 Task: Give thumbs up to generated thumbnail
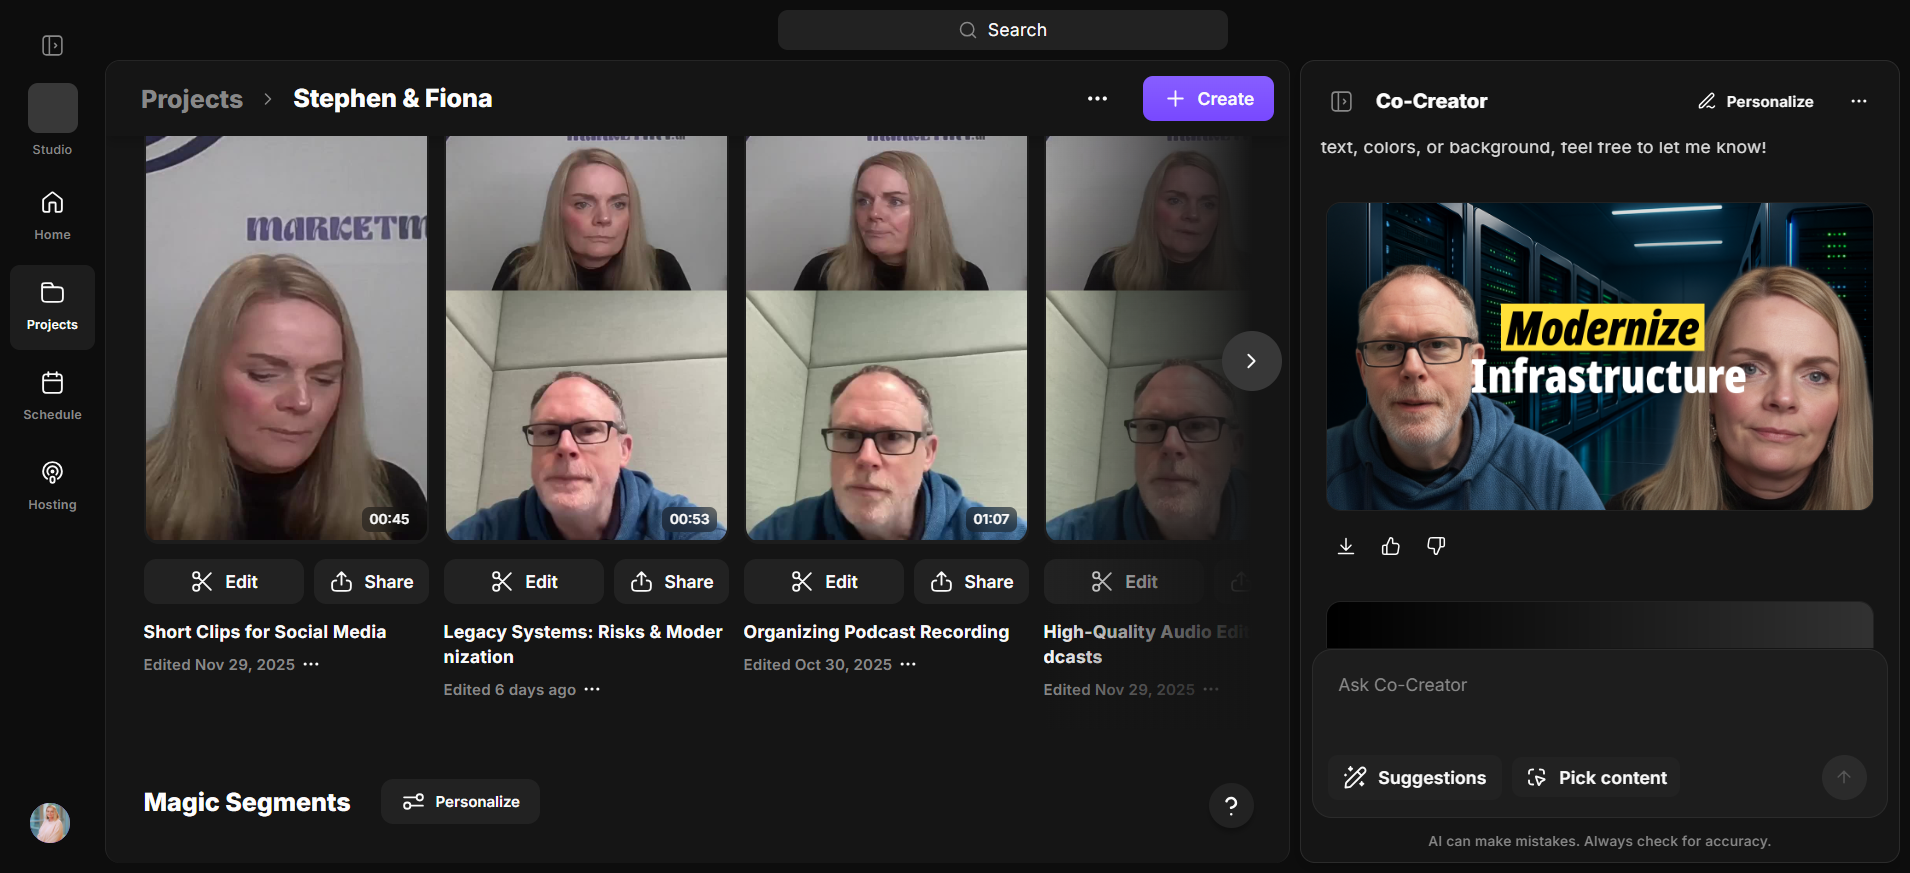coord(1391,546)
